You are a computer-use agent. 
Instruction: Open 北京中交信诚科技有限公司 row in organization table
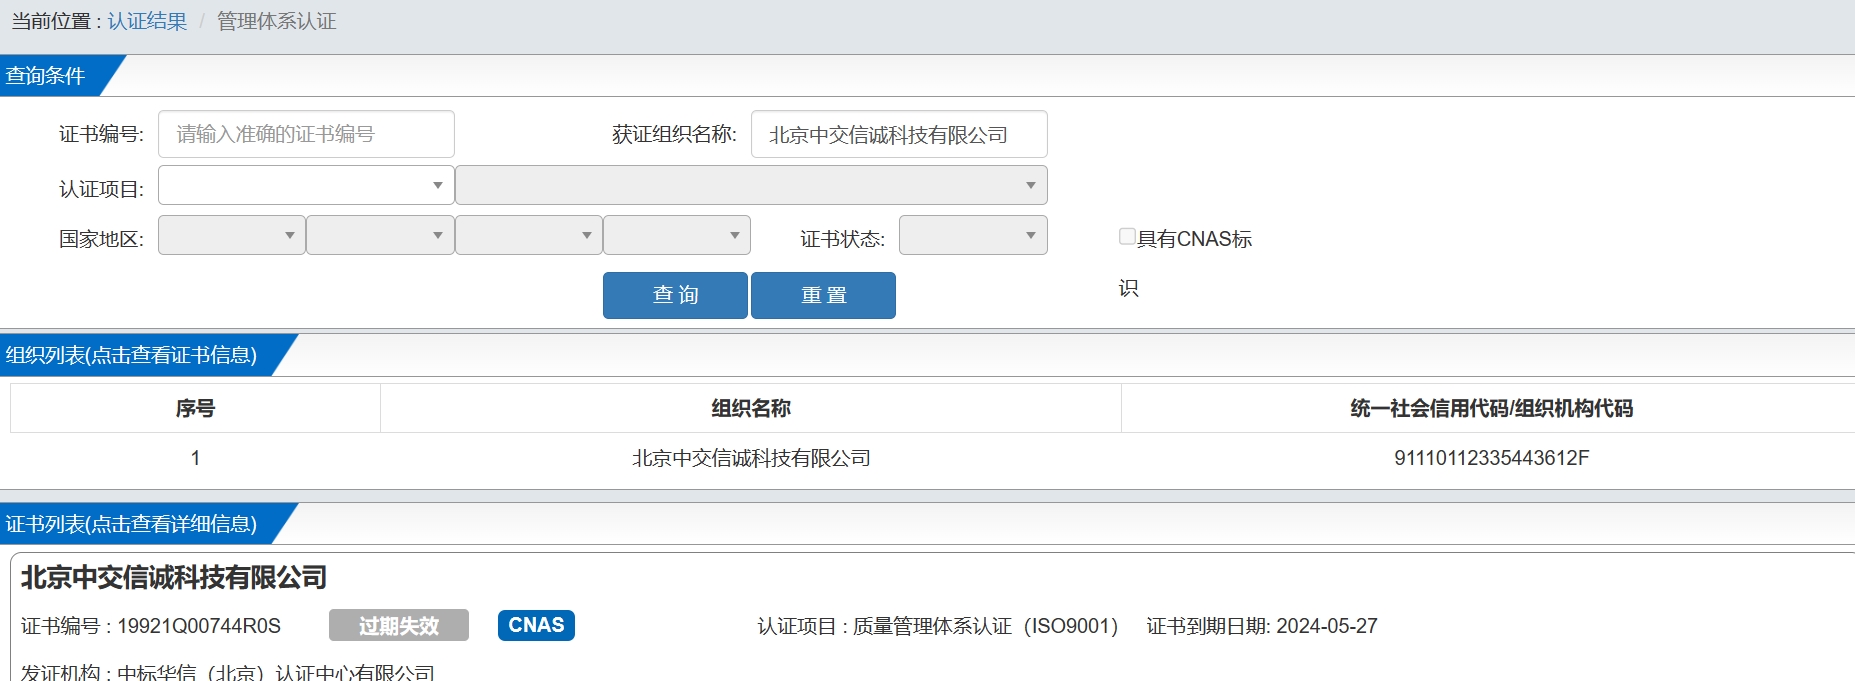pos(751,458)
